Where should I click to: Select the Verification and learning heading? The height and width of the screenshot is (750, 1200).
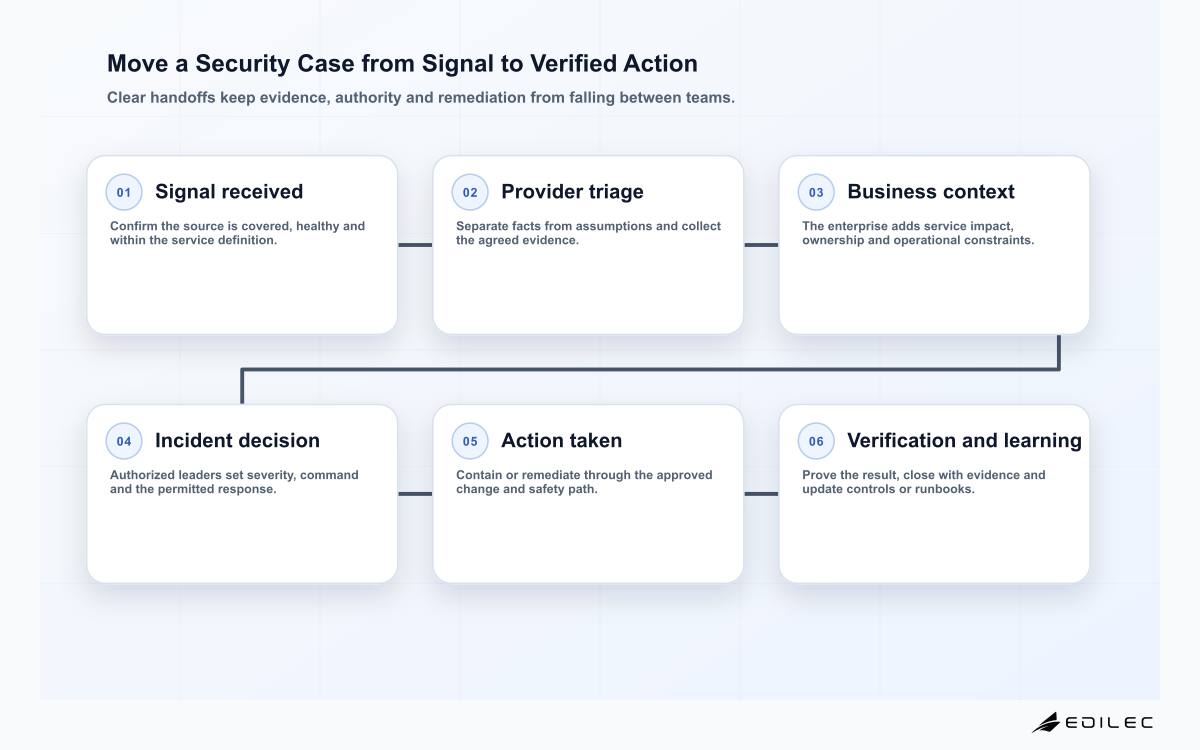(964, 441)
